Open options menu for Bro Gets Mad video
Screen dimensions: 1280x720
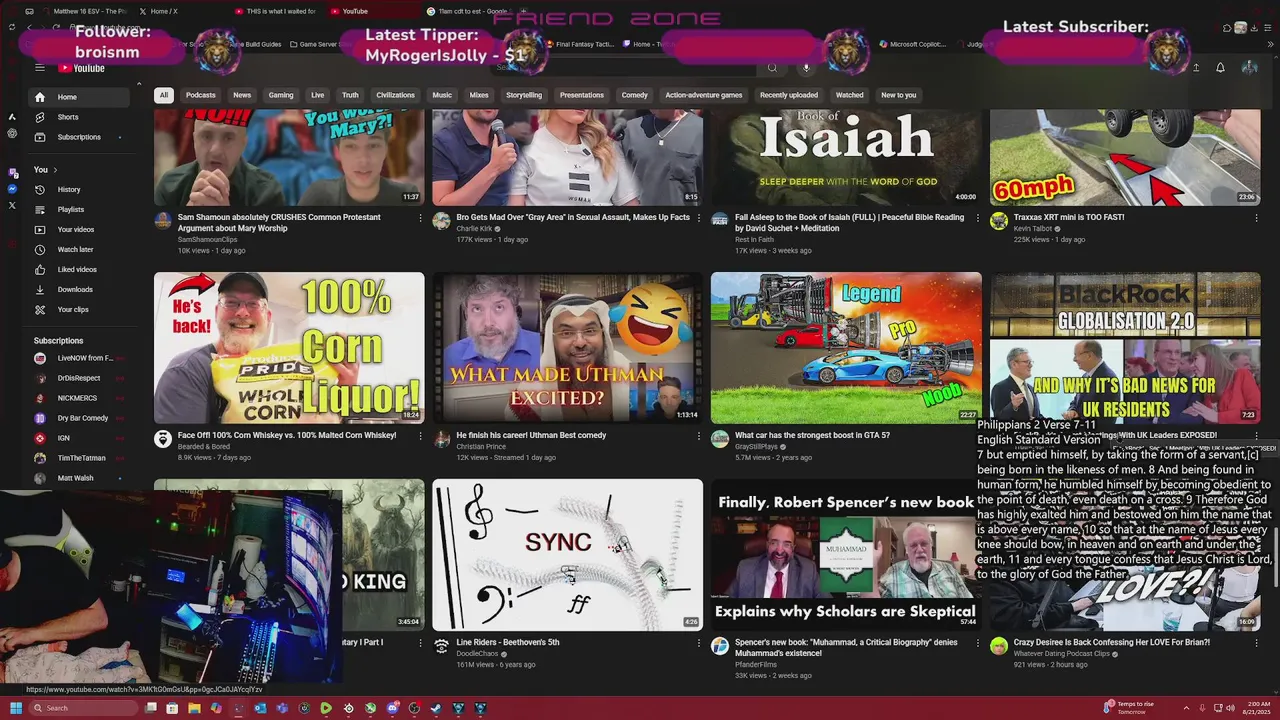click(x=698, y=218)
